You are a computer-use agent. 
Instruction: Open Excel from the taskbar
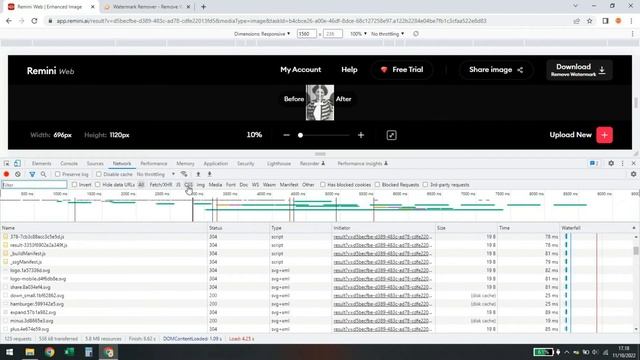pyautogui.click(x=69, y=352)
